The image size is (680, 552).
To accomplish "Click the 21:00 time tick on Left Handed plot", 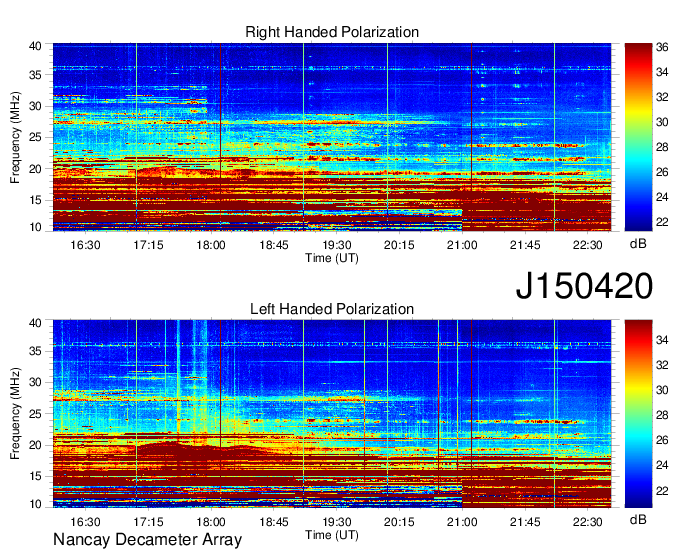I will click(462, 522).
